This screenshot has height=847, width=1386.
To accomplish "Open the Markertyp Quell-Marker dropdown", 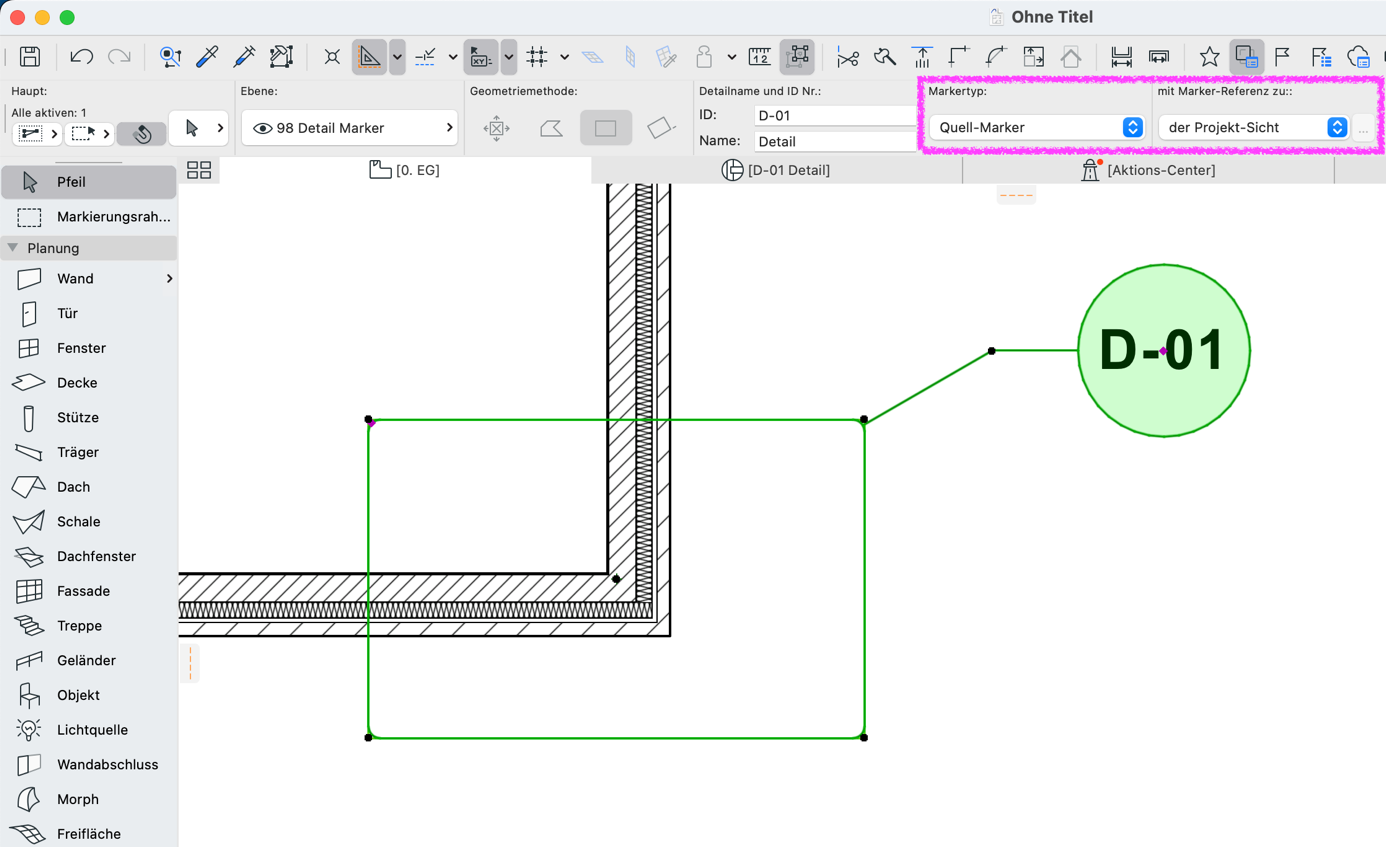I will (1036, 127).
